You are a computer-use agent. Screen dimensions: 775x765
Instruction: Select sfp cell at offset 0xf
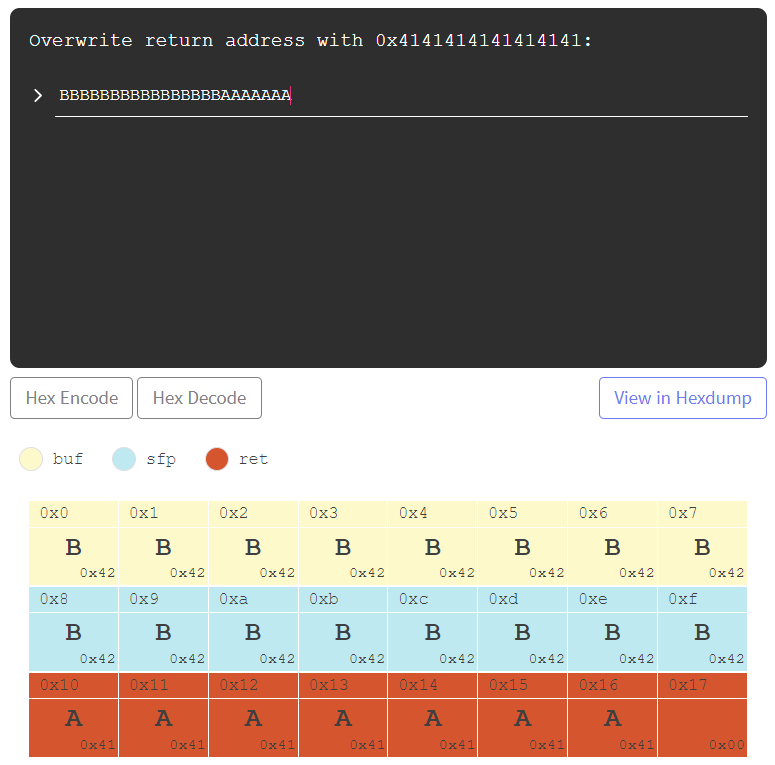tap(702, 629)
